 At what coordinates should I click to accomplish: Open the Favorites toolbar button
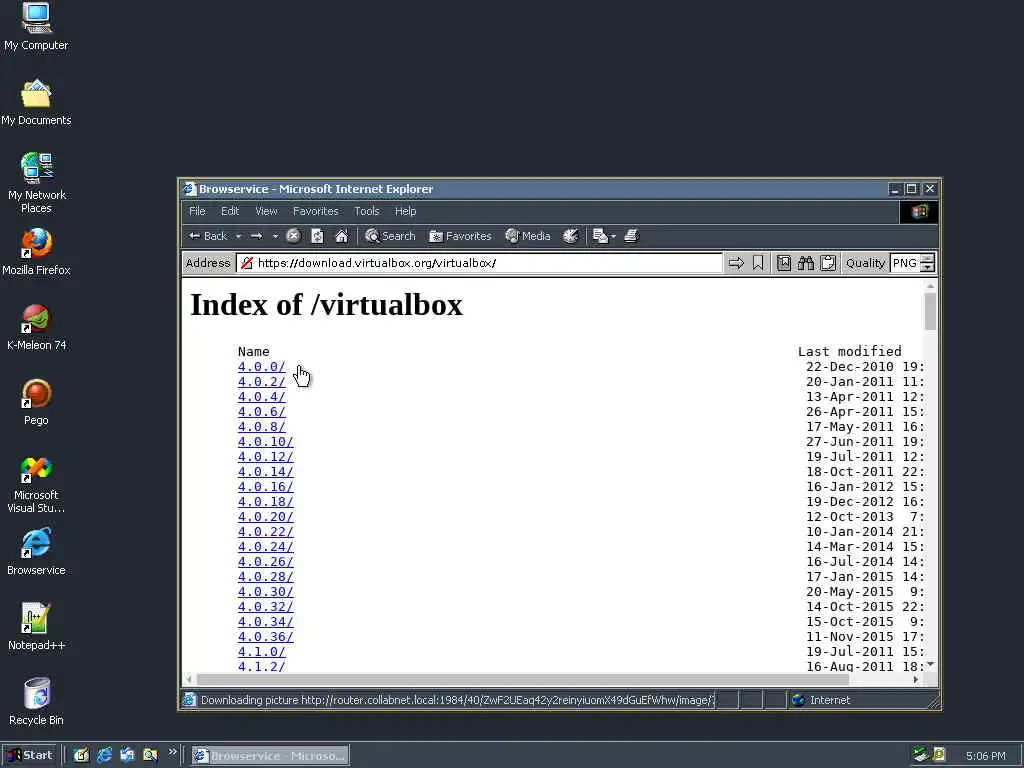point(460,236)
